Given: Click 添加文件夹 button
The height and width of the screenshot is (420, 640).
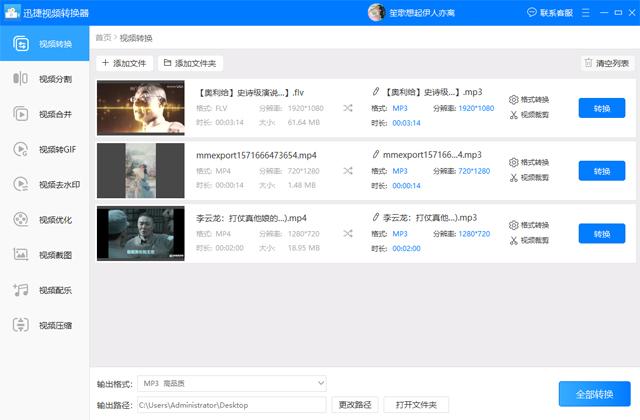Looking at the screenshot, I should click(x=190, y=63).
